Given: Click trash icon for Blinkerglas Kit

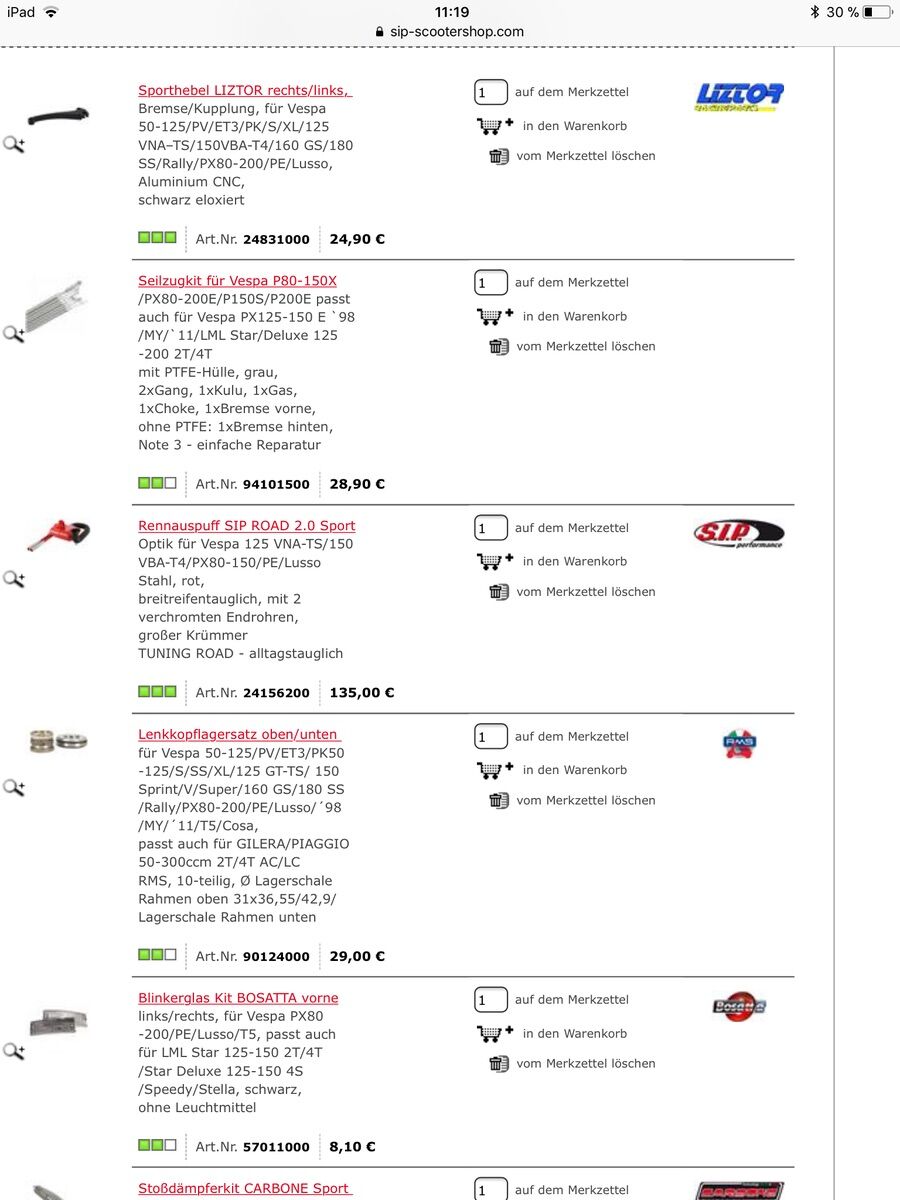Looking at the screenshot, I should click(x=499, y=1063).
